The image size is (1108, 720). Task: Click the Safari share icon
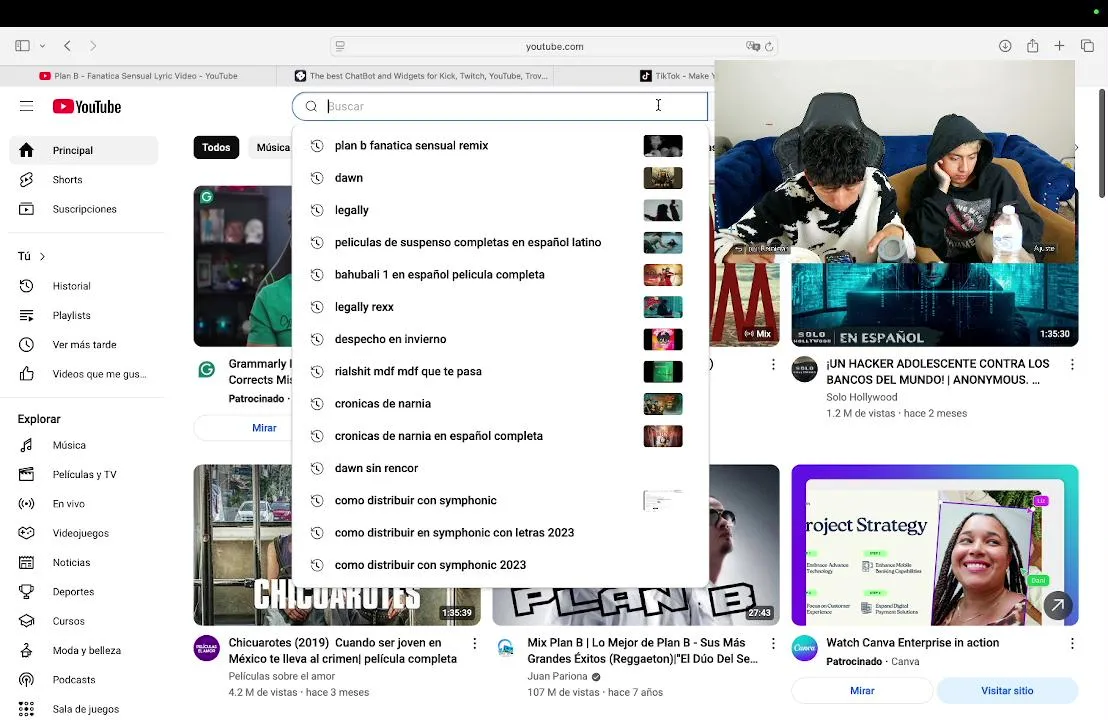coord(1032,46)
